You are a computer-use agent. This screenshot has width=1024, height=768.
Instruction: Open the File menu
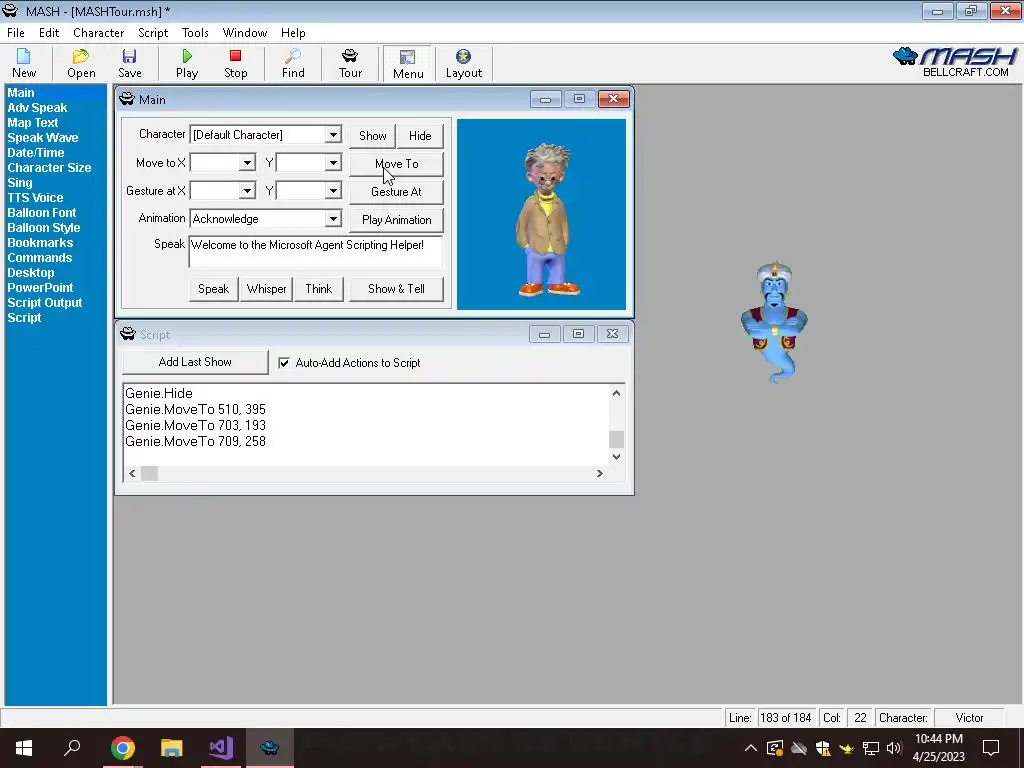click(x=16, y=33)
